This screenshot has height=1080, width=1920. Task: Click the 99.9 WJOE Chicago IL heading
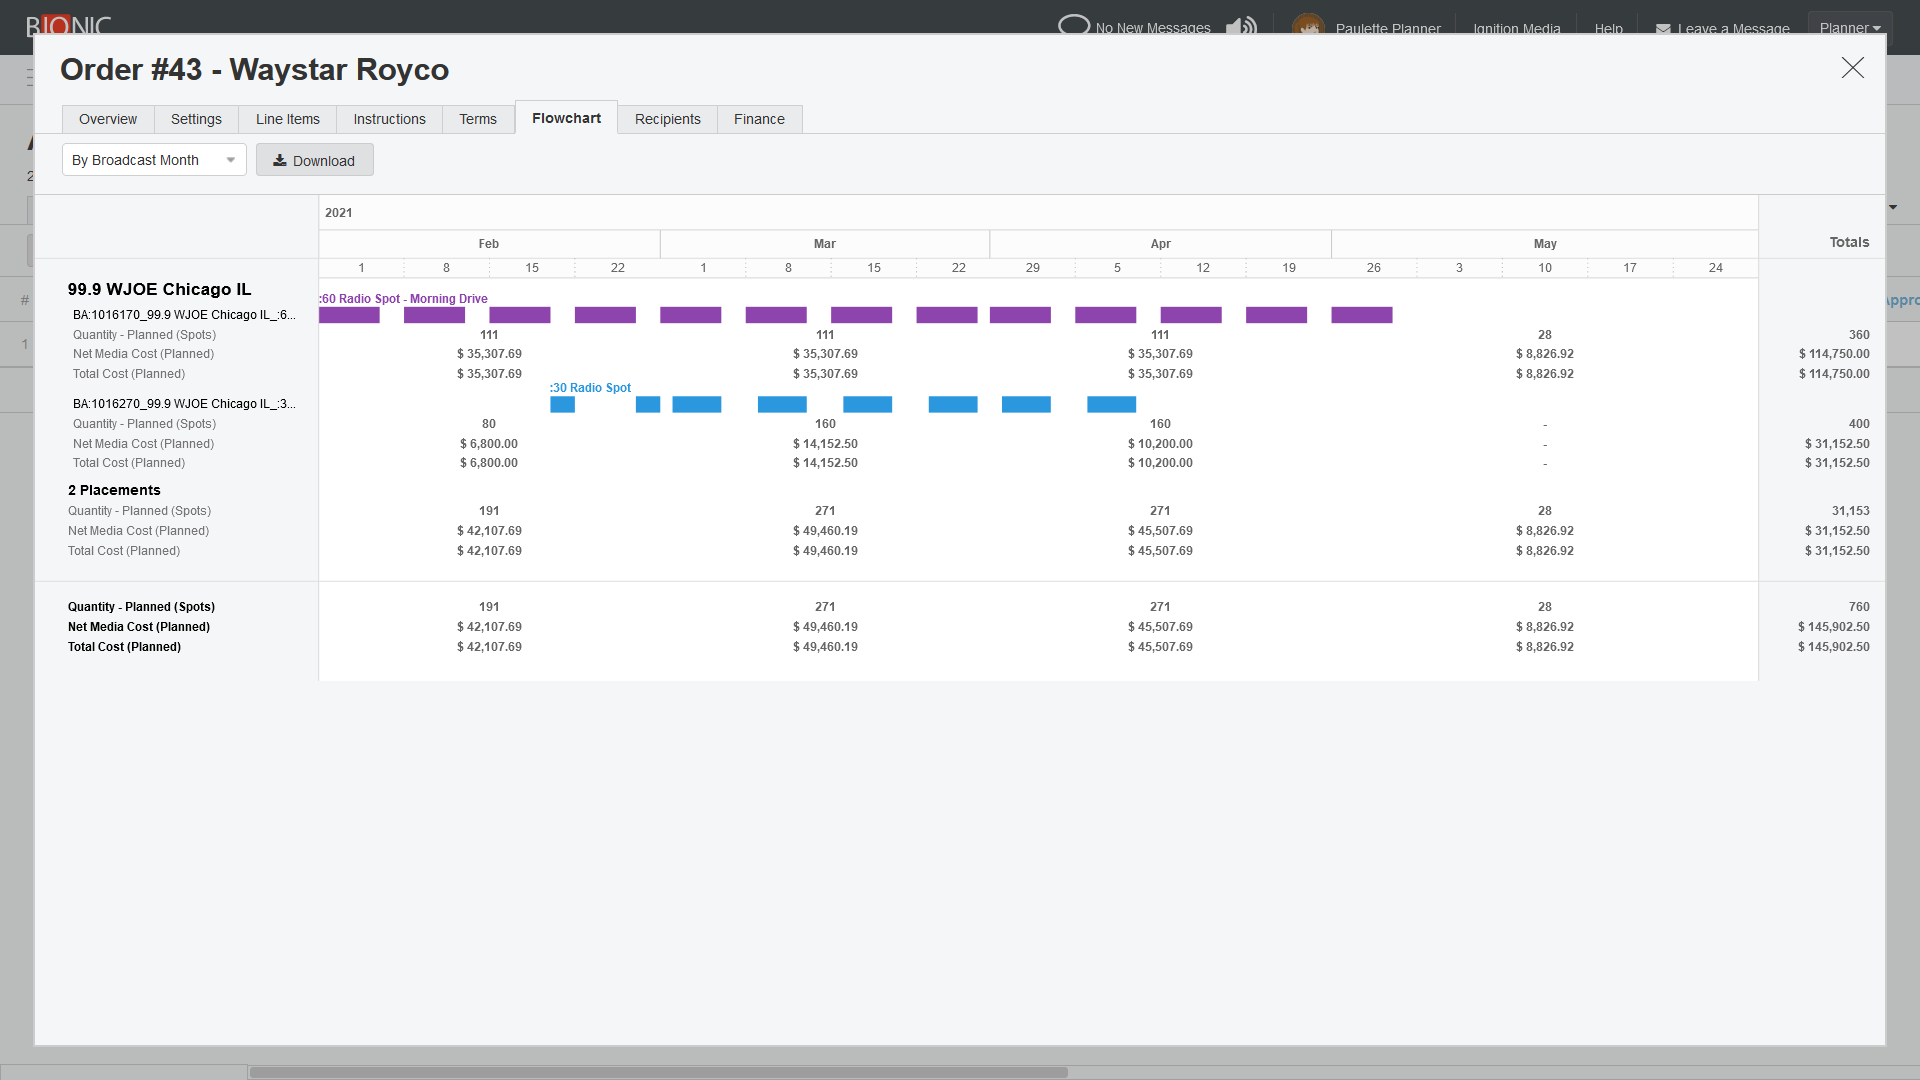tap(159, 289)
